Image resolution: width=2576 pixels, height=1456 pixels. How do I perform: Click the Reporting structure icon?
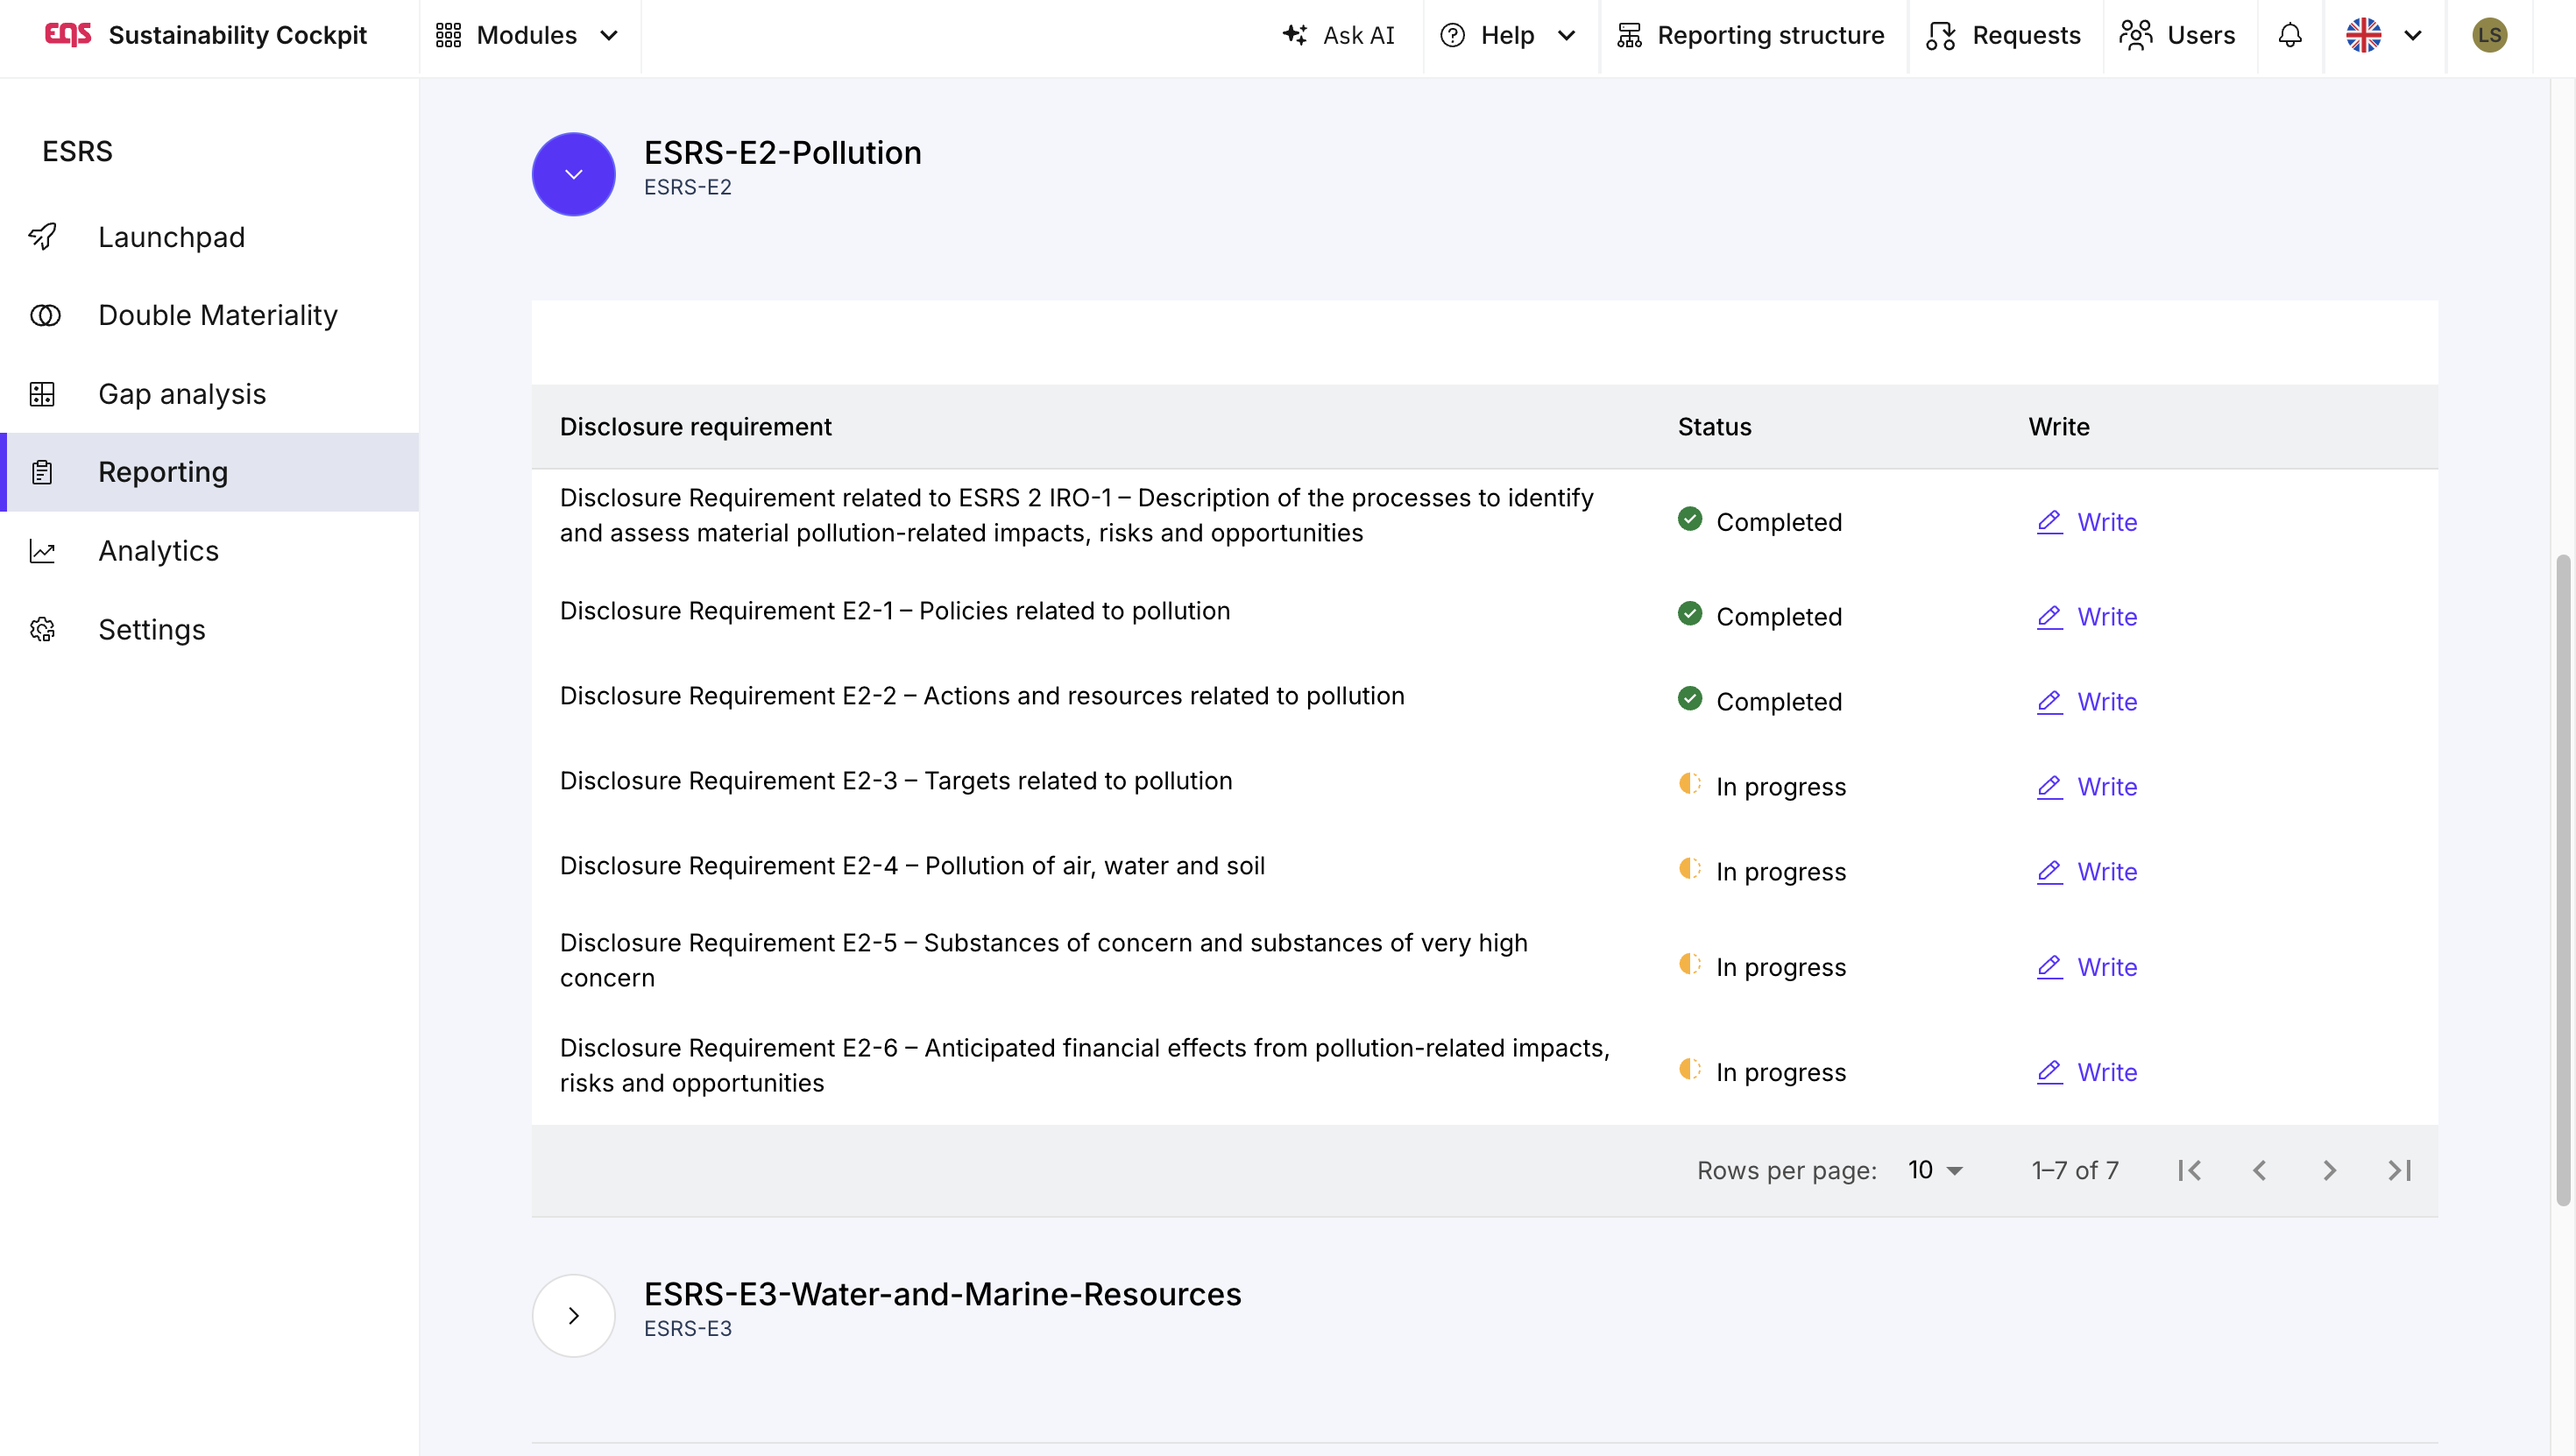click(1630, 35)
